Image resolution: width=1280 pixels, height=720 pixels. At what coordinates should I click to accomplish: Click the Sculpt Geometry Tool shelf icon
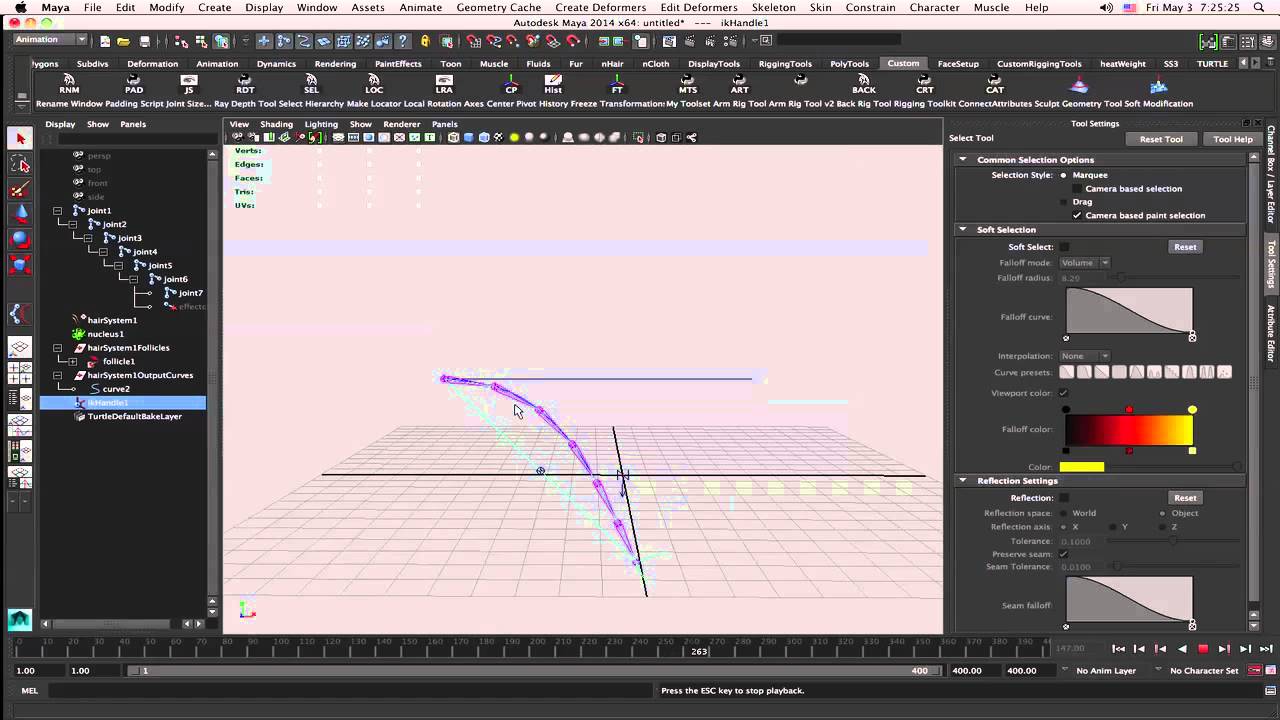[1079, 84]
